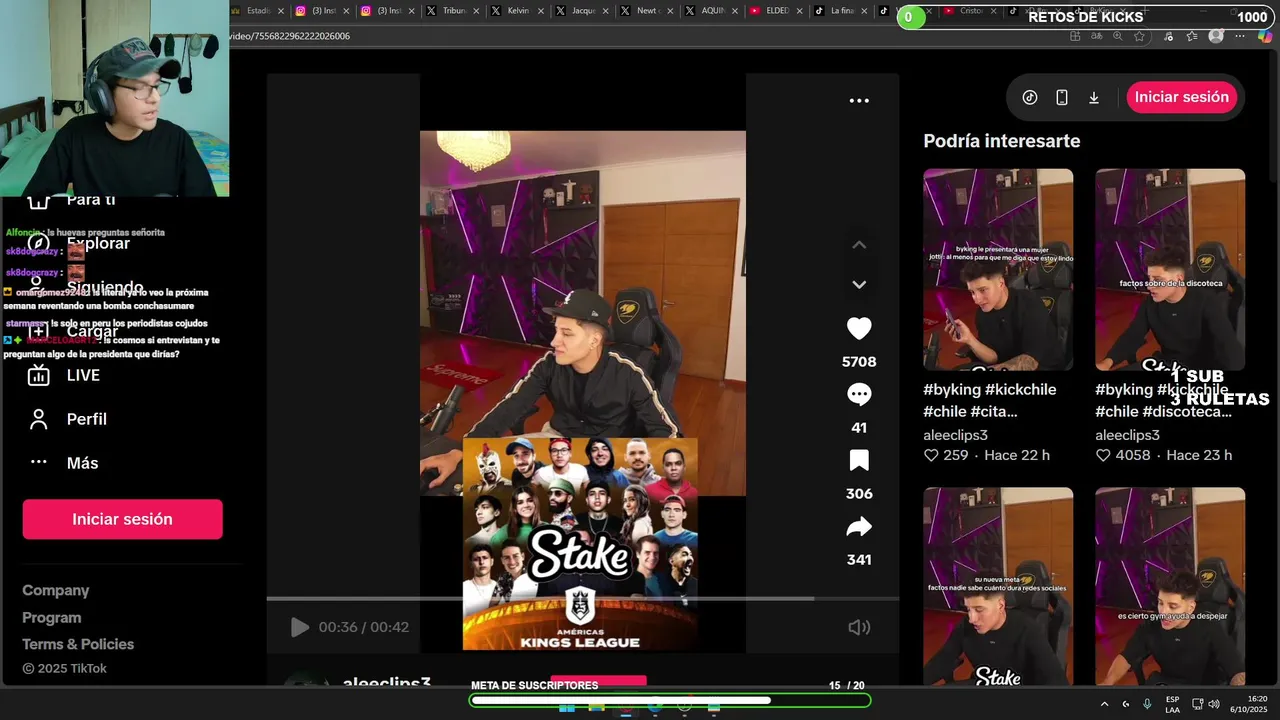Click the LIVE TV icon in sidebar

pos(38,375)
